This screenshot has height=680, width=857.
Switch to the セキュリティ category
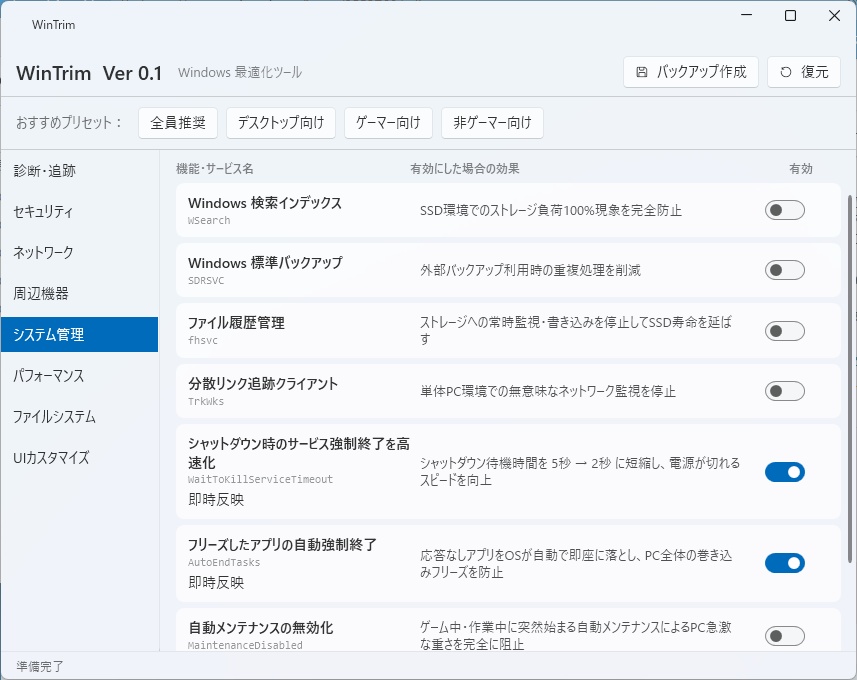pos(79,212)
